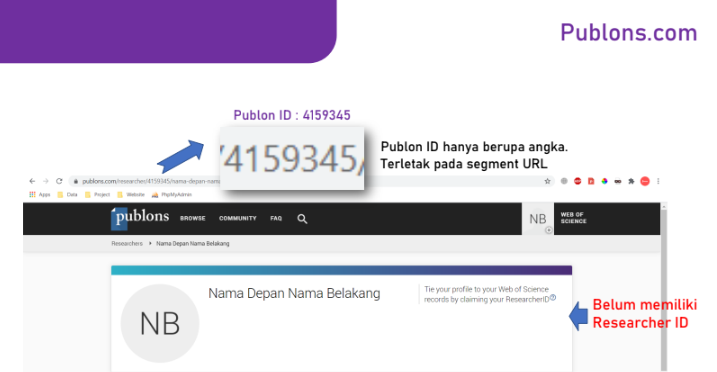Open the red Adblock extension icon
This screenshot has width=717, height=372.
pyautogui.click(x=578, y=181)
